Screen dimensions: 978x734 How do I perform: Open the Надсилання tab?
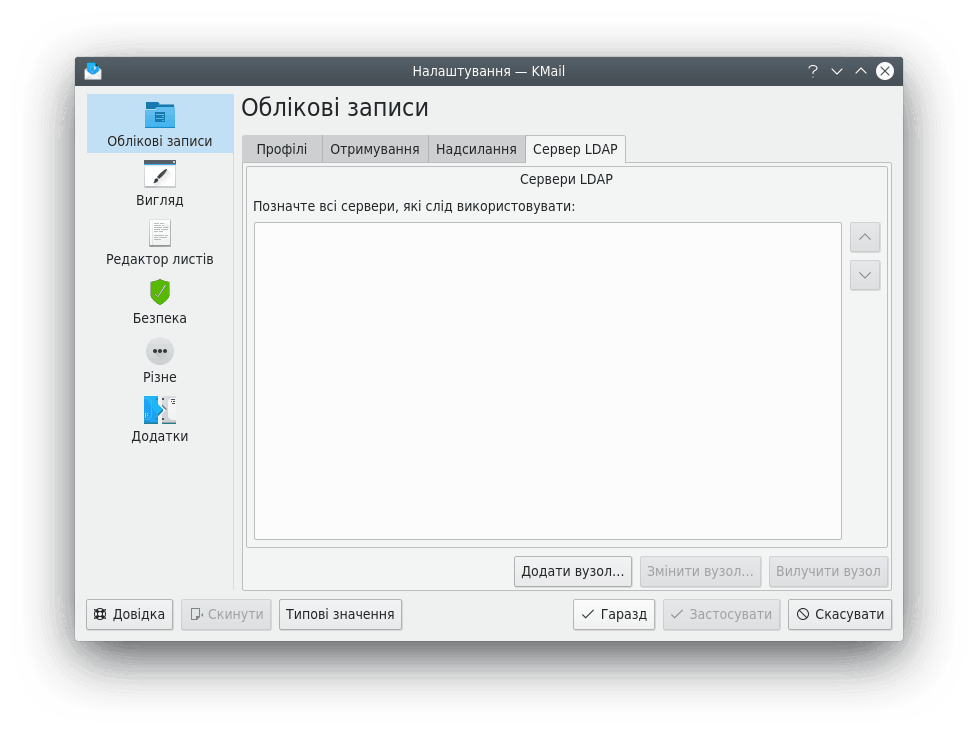coord(476,149)
